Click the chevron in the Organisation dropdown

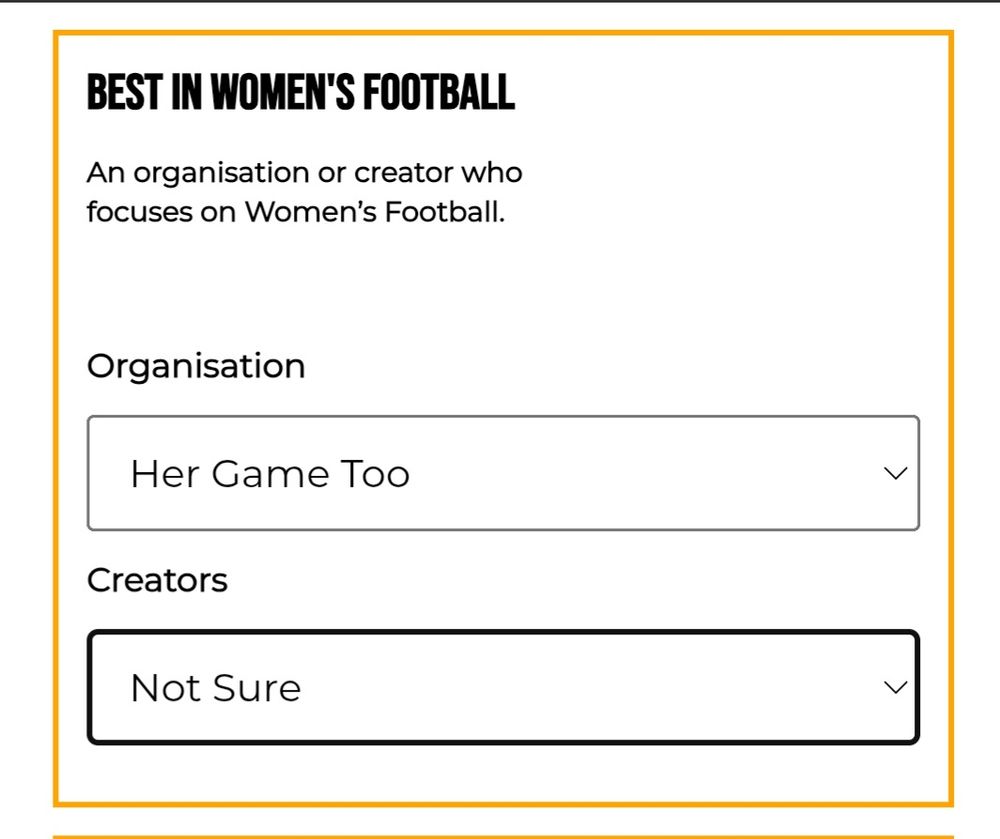click(x=895, y=473)
